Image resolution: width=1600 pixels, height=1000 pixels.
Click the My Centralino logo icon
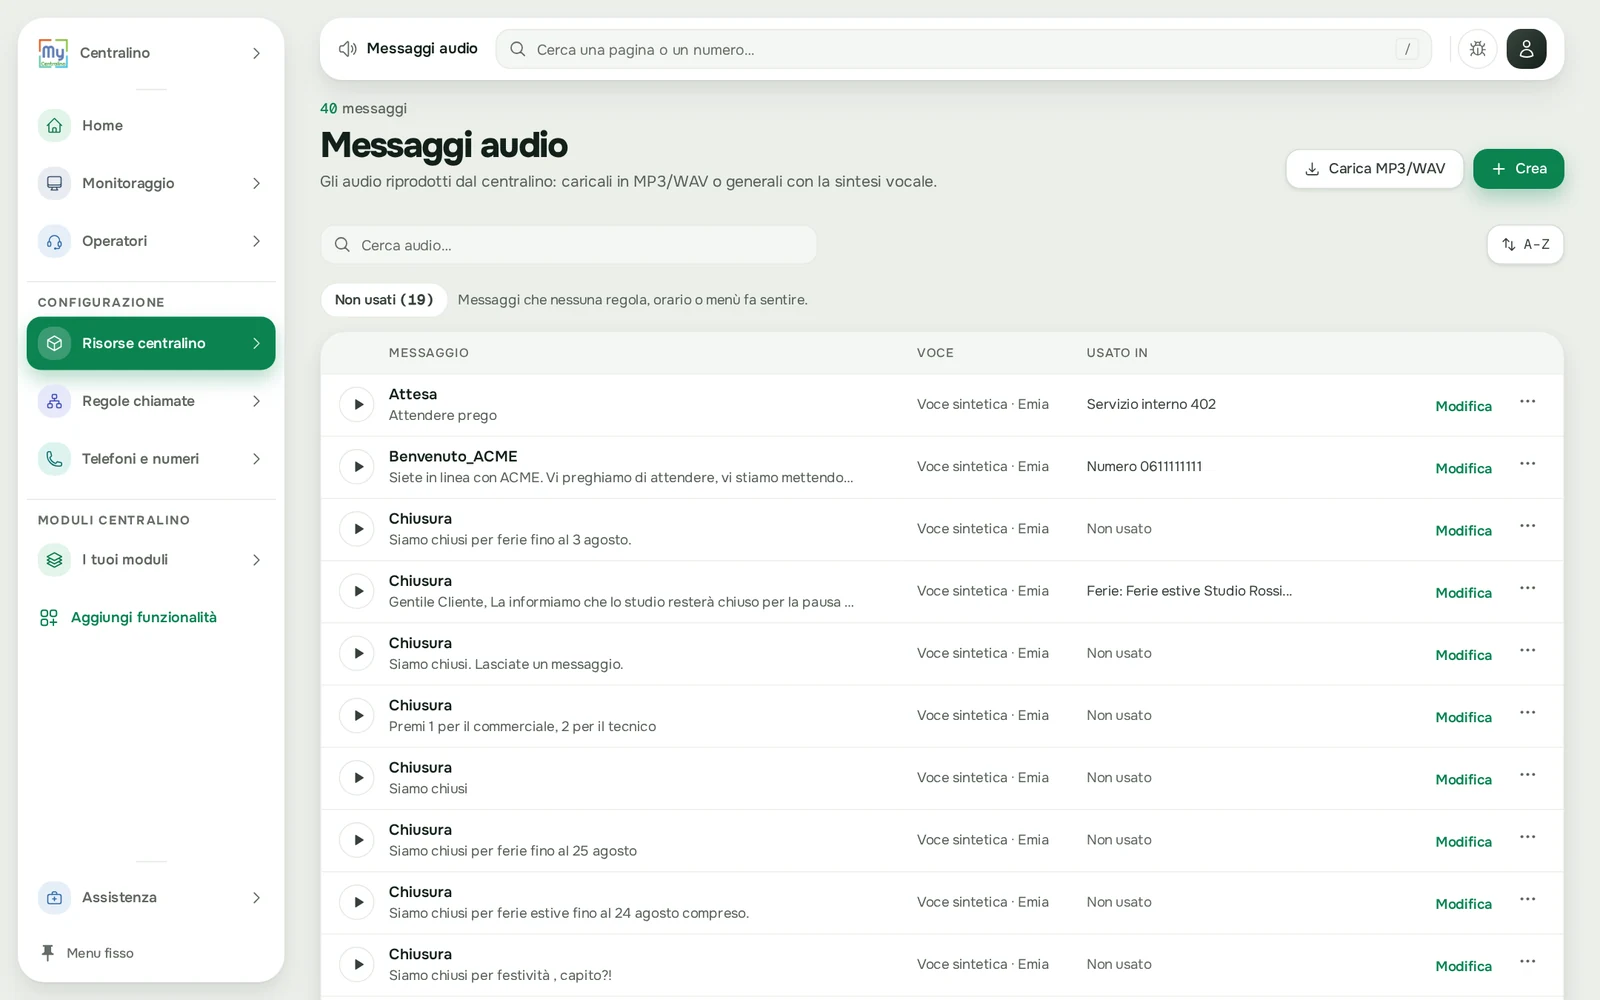pos(53,53)
